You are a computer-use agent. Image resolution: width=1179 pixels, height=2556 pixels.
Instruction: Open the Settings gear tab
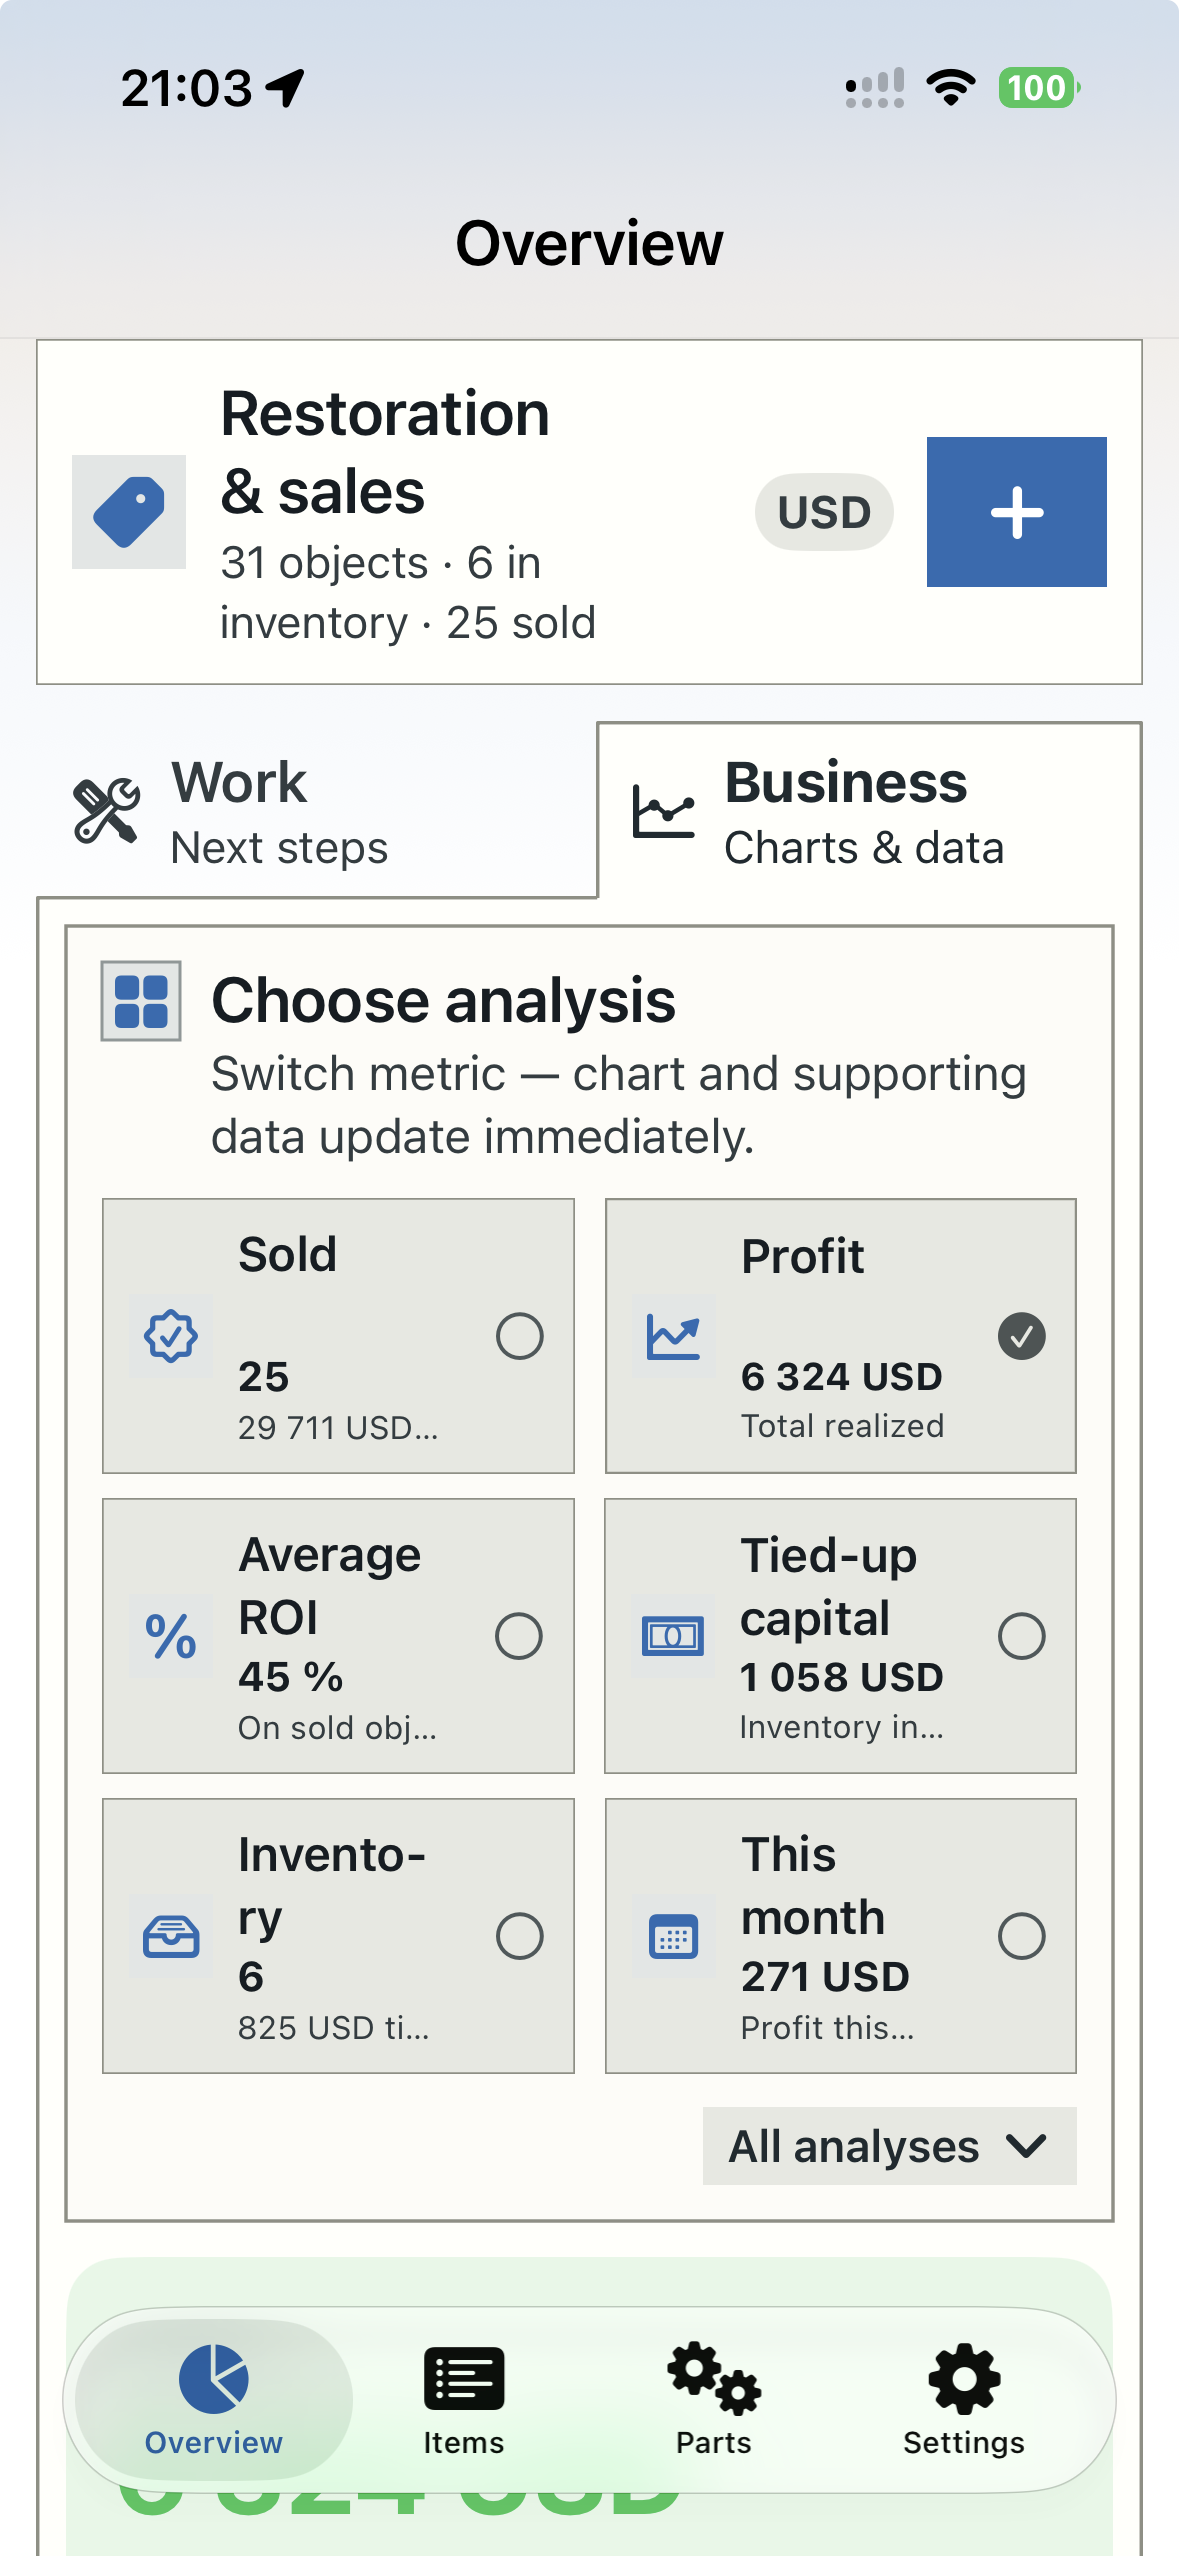coord(964,2400)
